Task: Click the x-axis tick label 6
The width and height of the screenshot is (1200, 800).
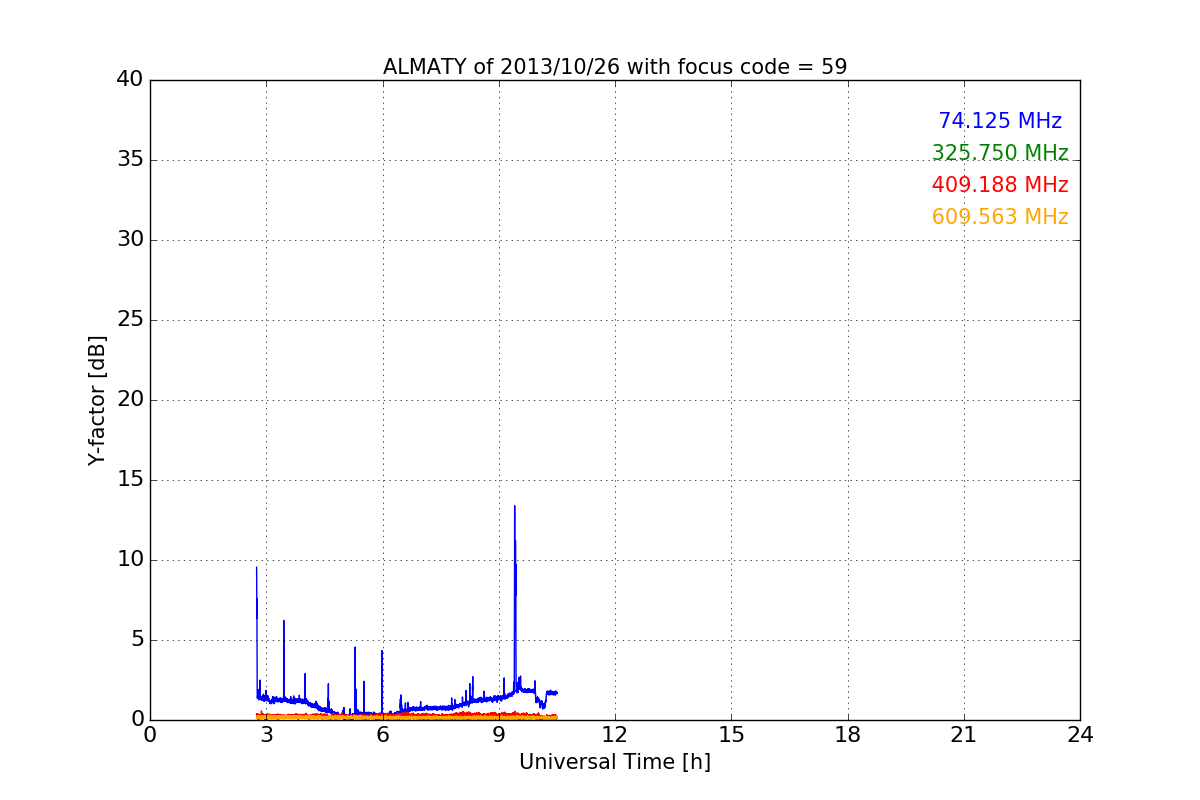Action: (x=383, y=735)
